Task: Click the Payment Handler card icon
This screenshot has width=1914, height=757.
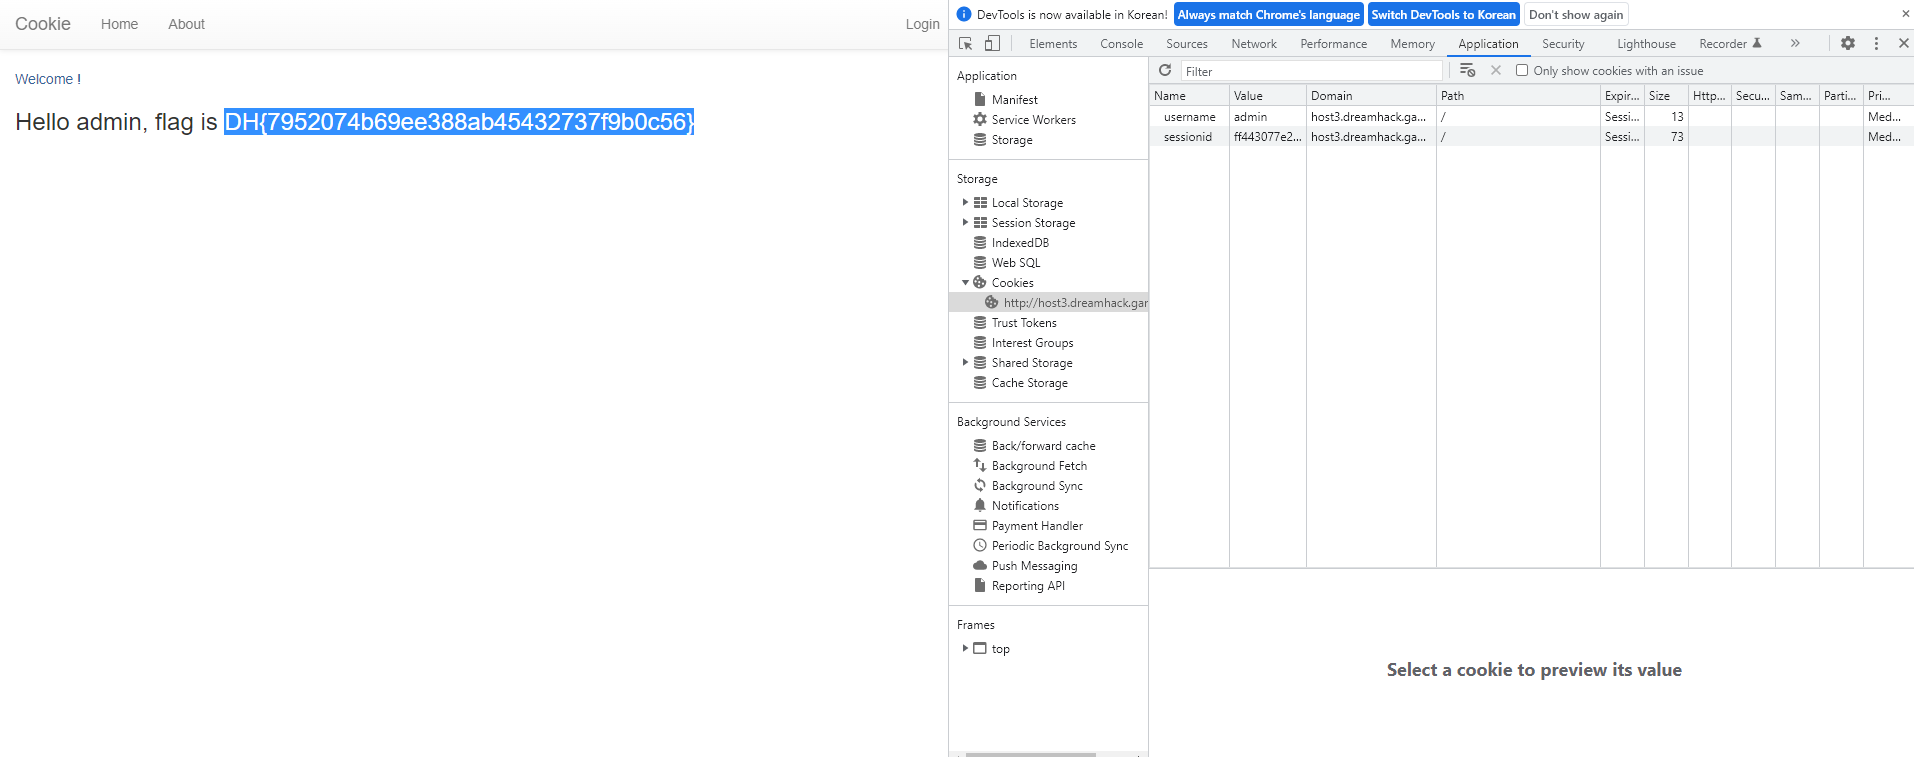Action: pyautogui.click(x=980, y=525)
